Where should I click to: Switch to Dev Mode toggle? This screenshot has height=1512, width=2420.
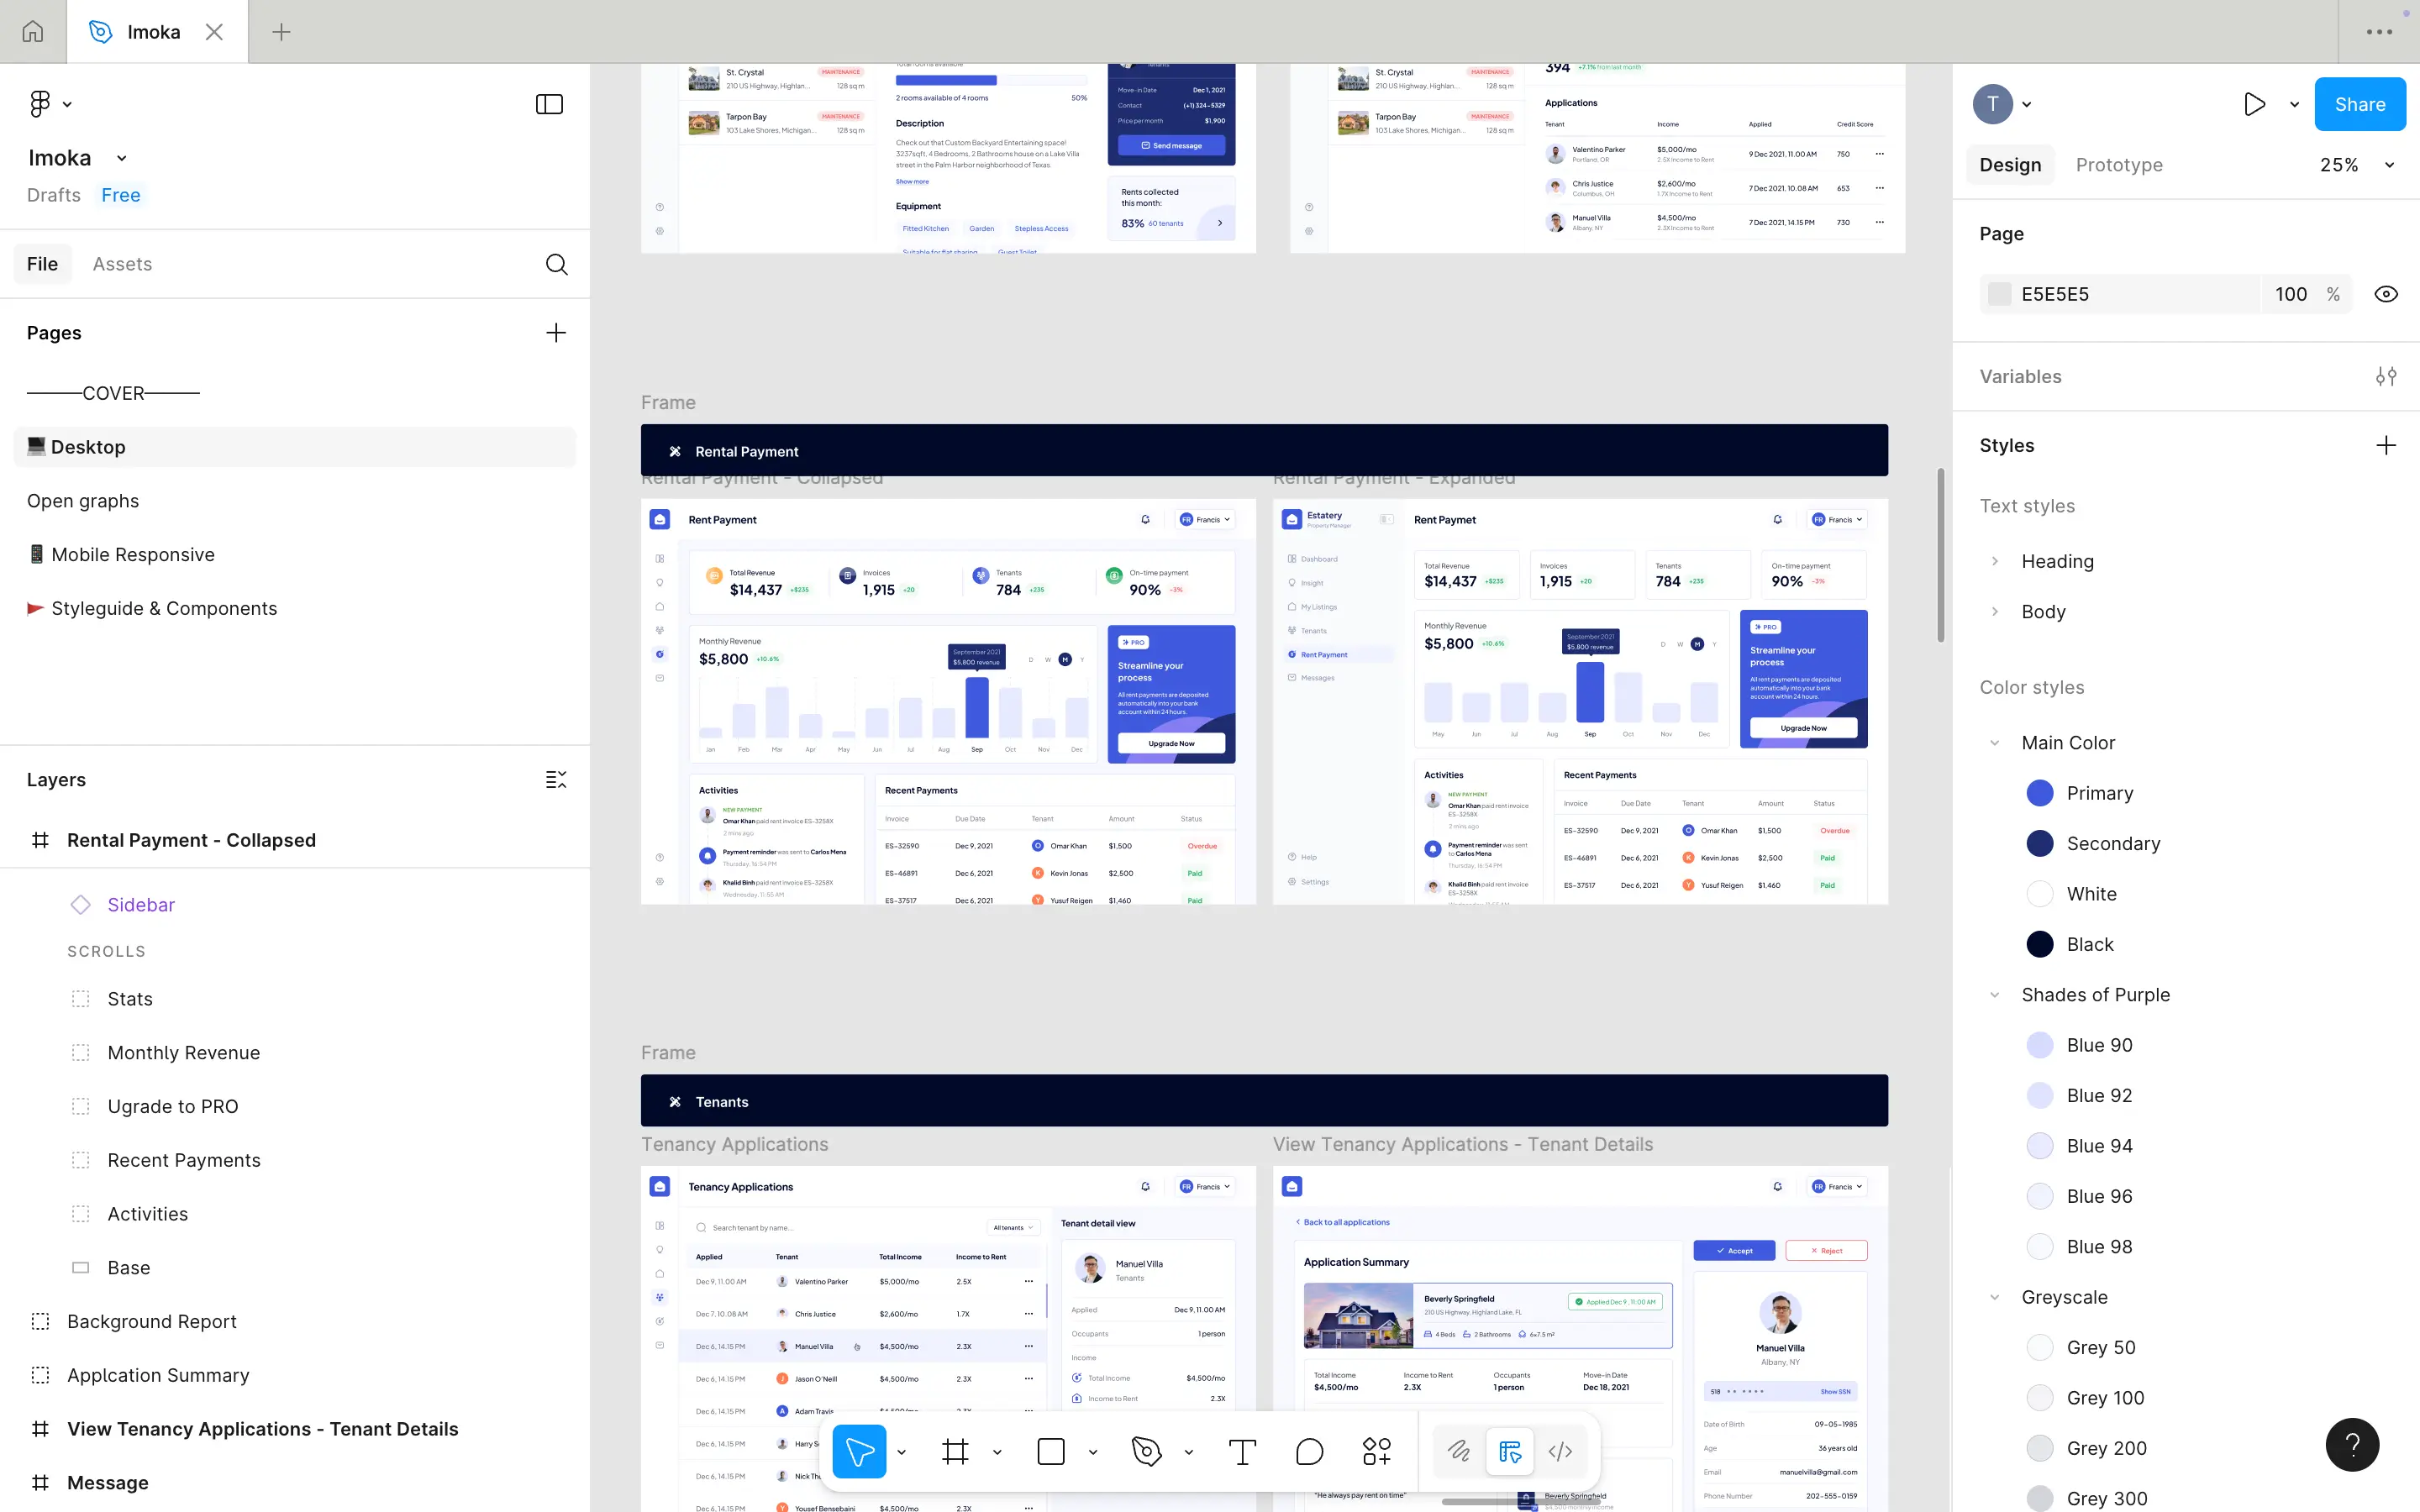point(1560,1451)
